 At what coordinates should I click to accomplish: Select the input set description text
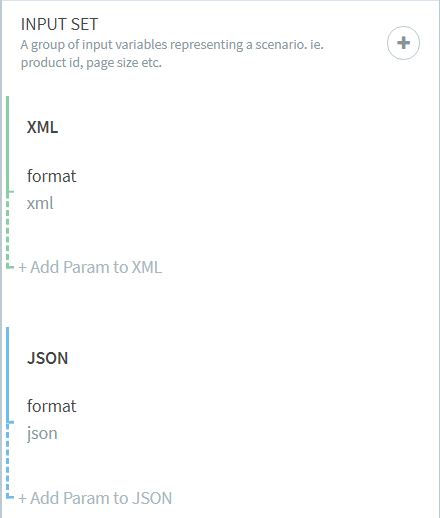click(172, 53)
